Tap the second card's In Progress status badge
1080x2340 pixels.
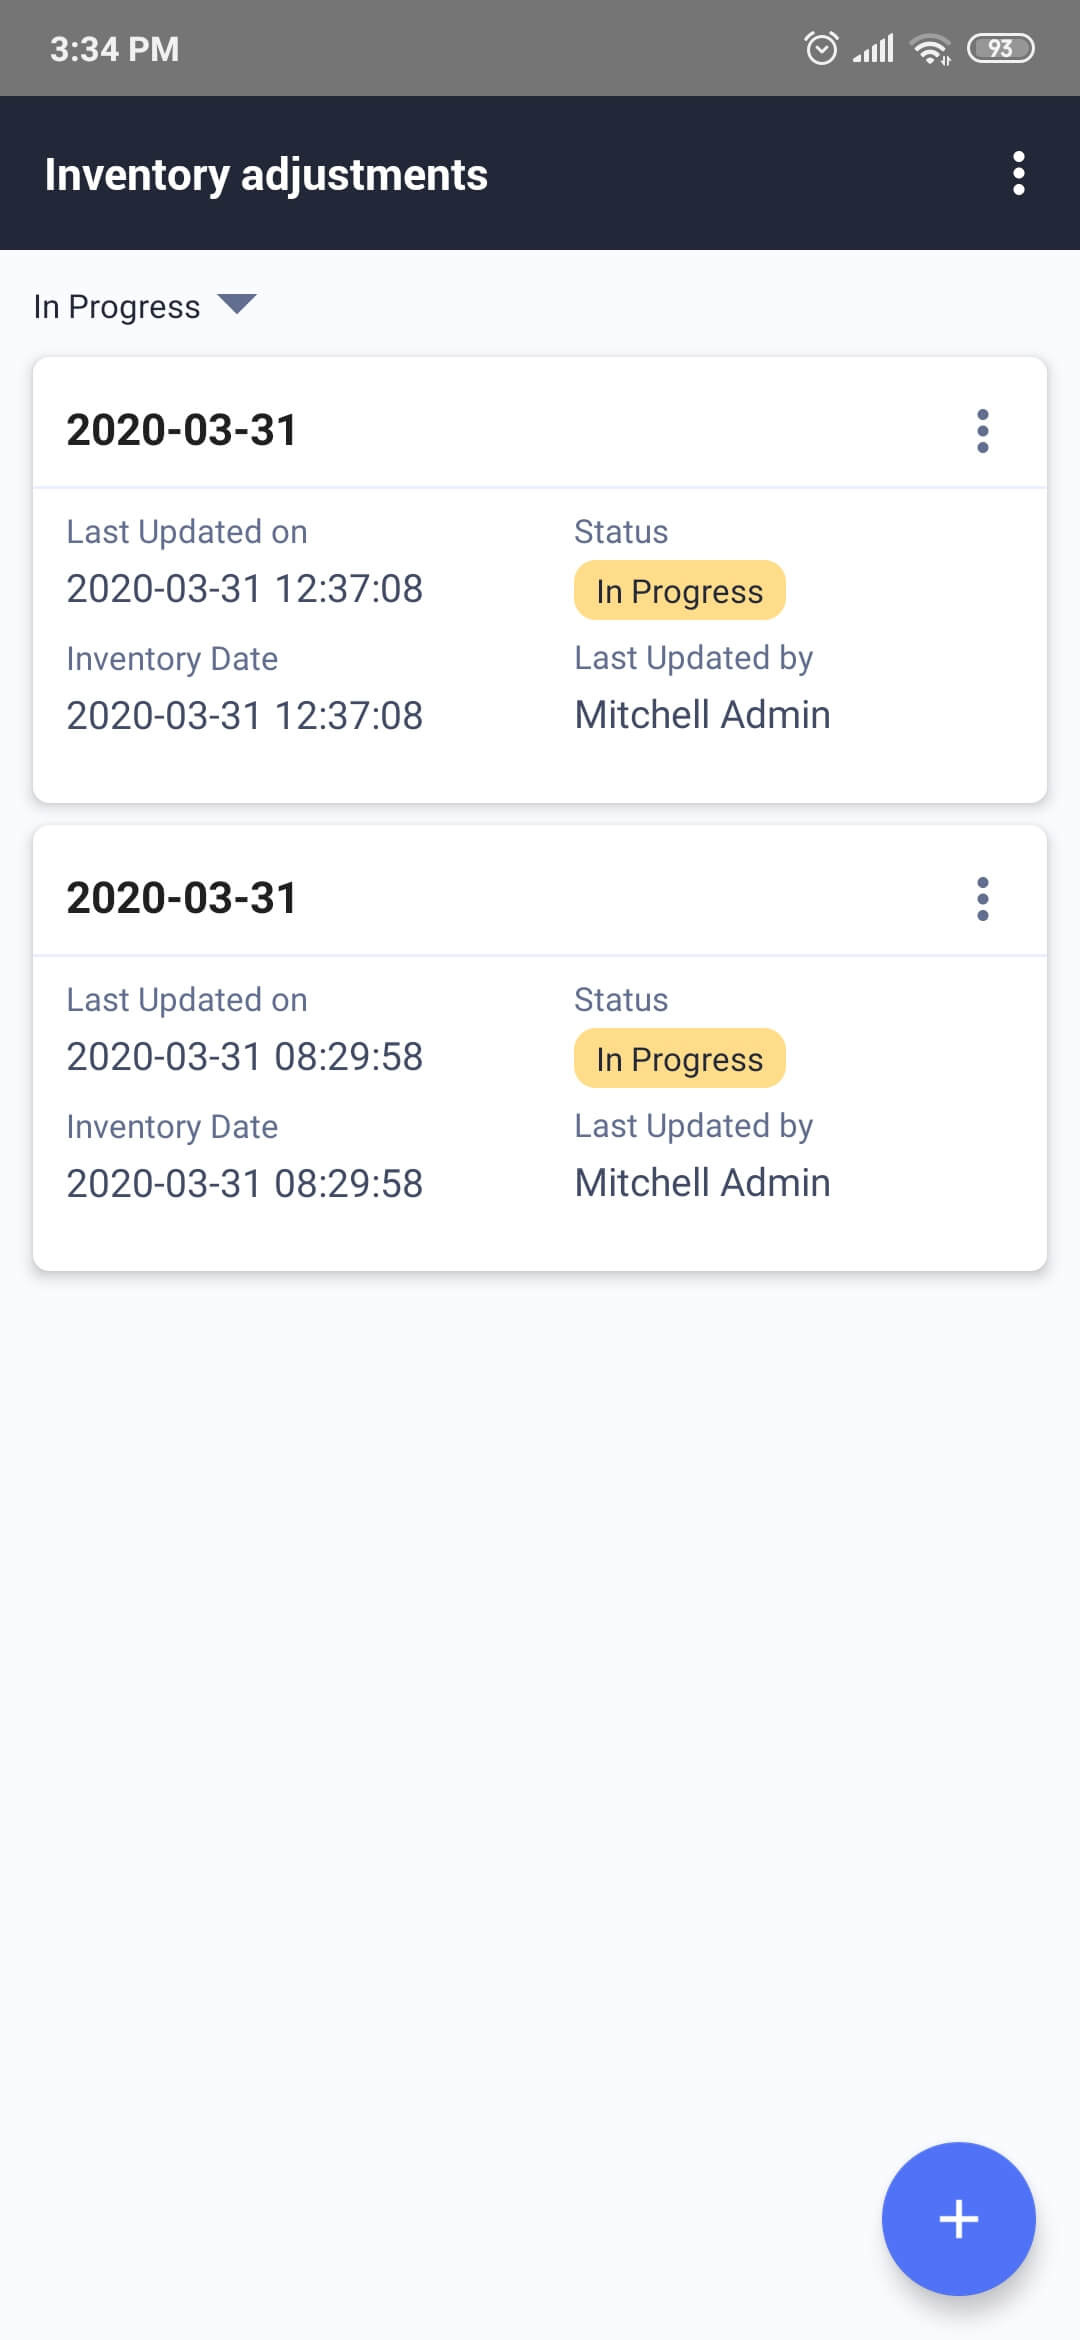click(x=680, y=1058)
